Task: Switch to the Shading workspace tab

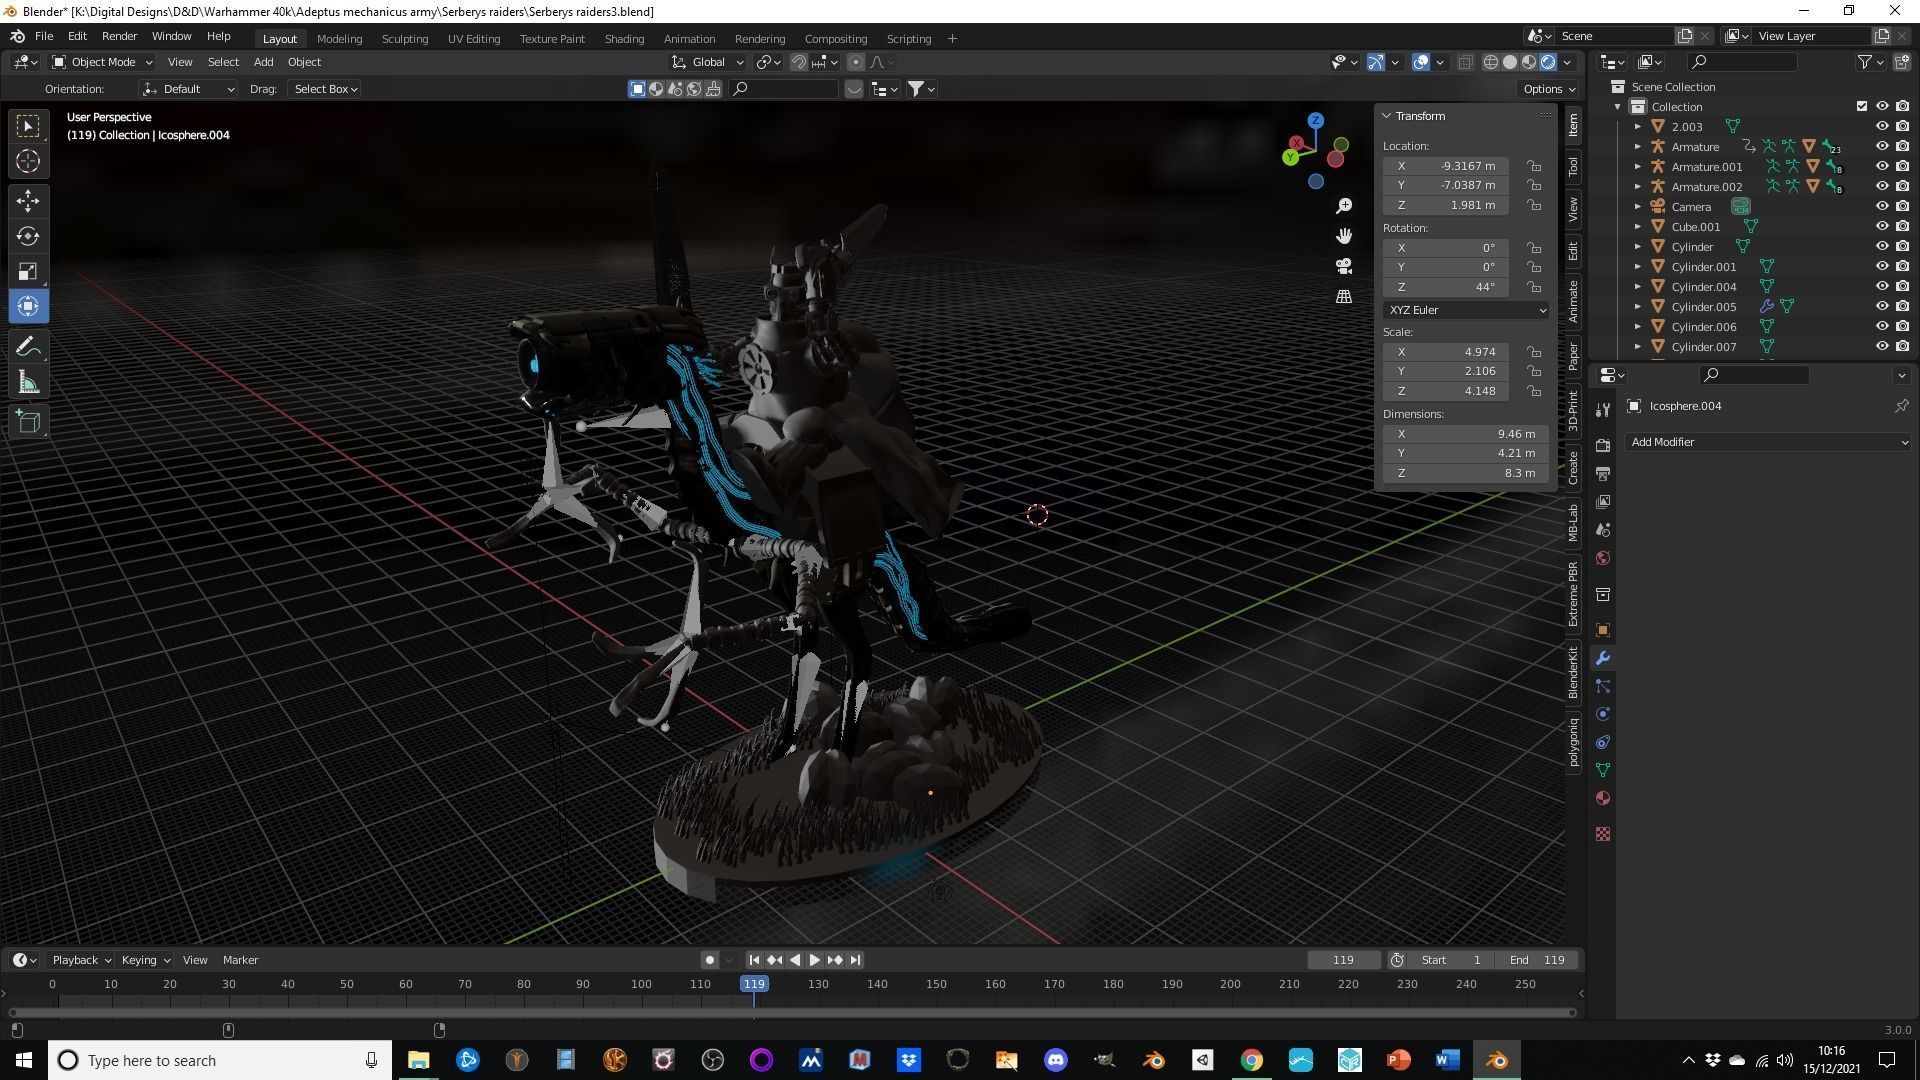Action: [624, 39]
